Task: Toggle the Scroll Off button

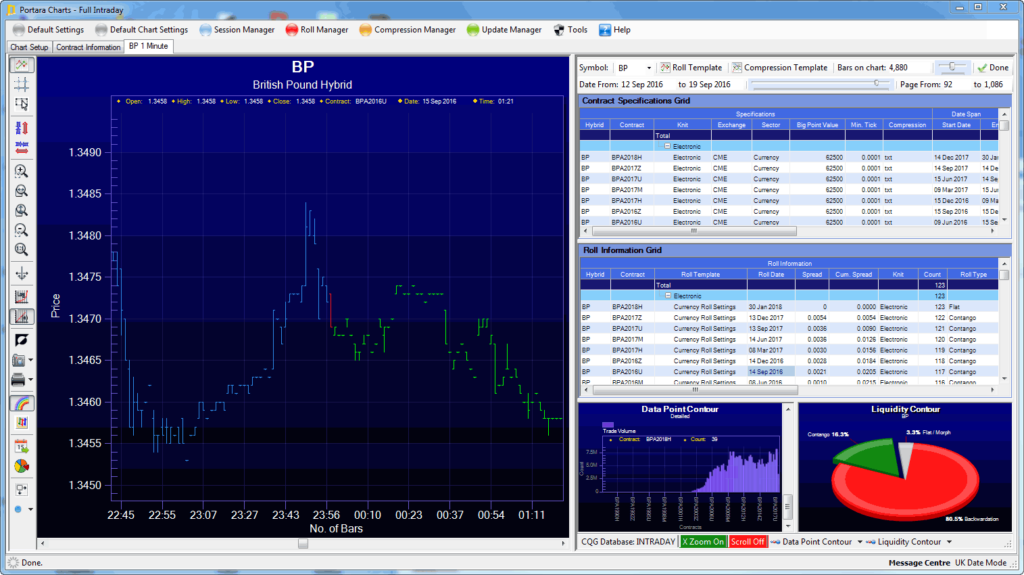Action: point(747,542)
